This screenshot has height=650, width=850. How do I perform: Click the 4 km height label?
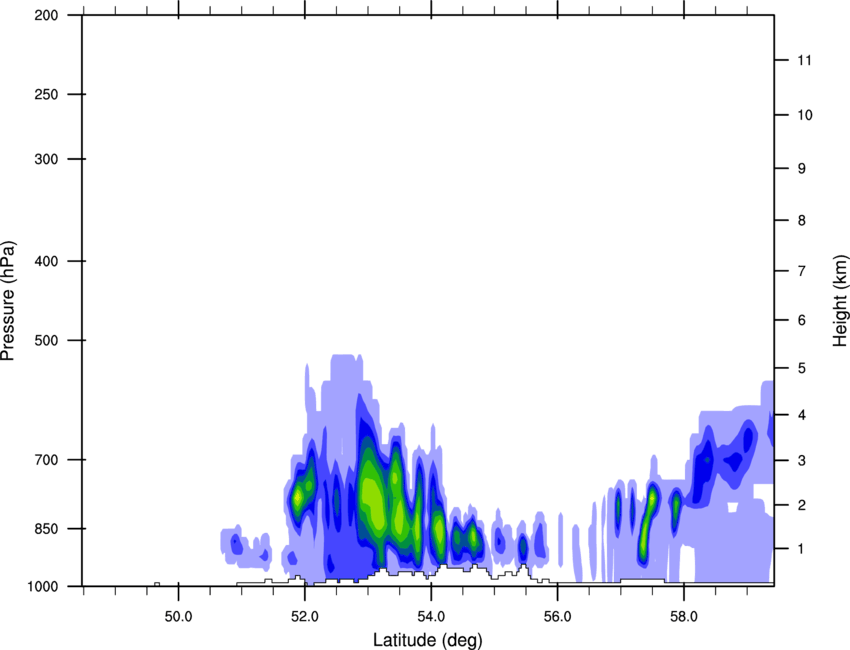[x=802, y=415]
